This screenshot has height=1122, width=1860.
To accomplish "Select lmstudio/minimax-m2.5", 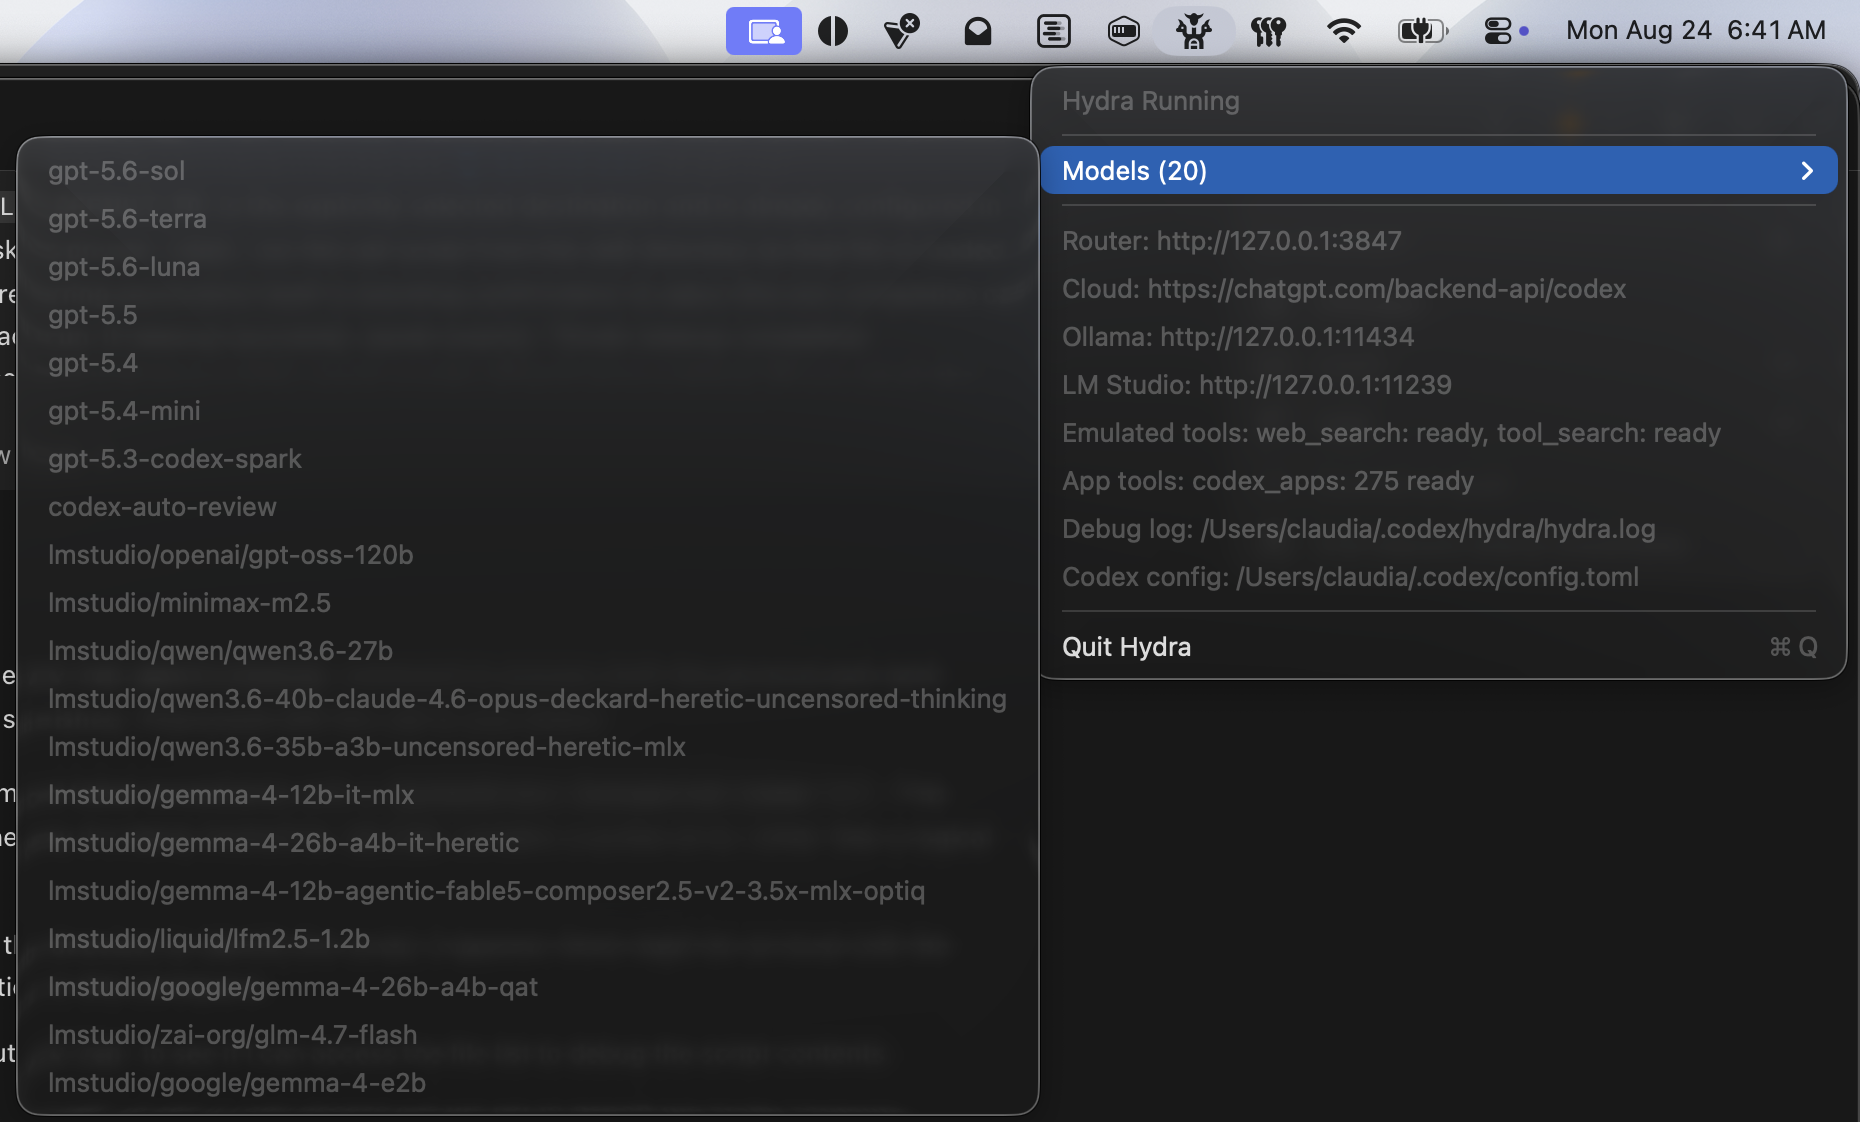I will point(528,603).
